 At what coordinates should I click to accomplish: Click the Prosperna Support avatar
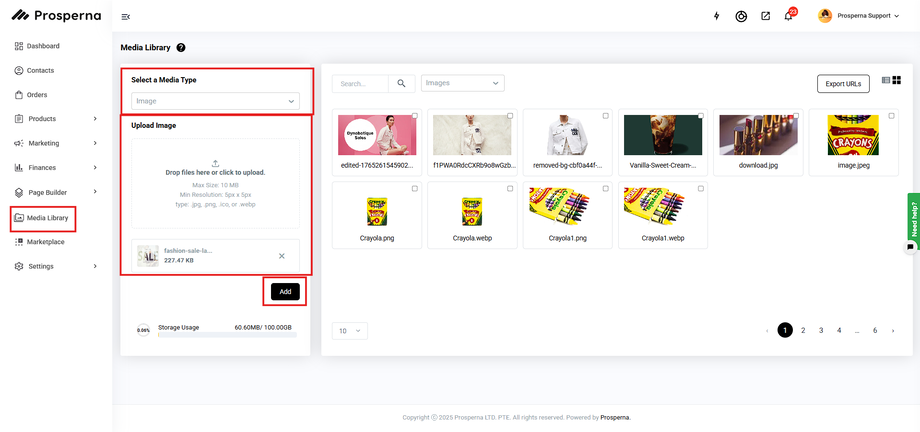[825, 16]
